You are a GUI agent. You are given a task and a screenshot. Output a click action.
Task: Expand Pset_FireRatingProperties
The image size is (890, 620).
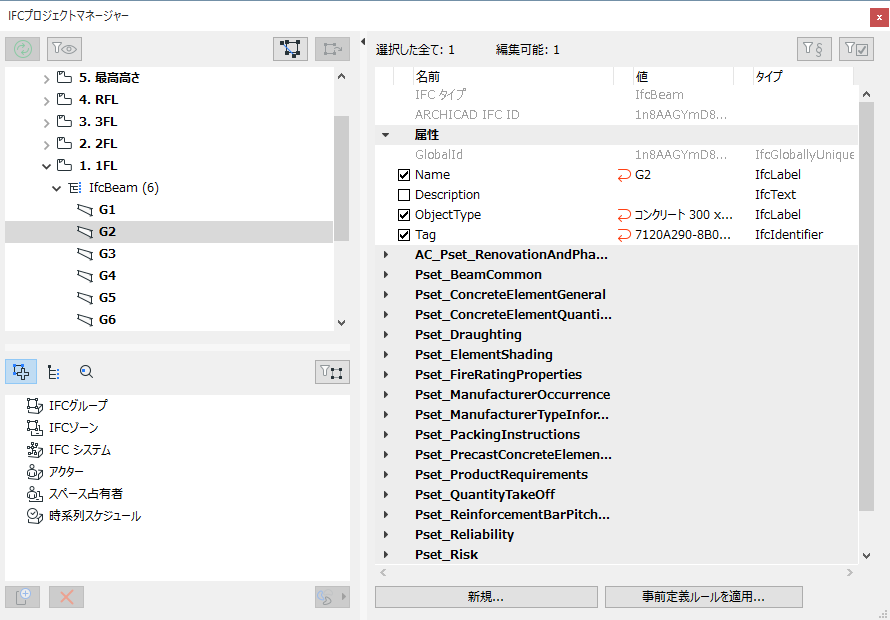386,375
